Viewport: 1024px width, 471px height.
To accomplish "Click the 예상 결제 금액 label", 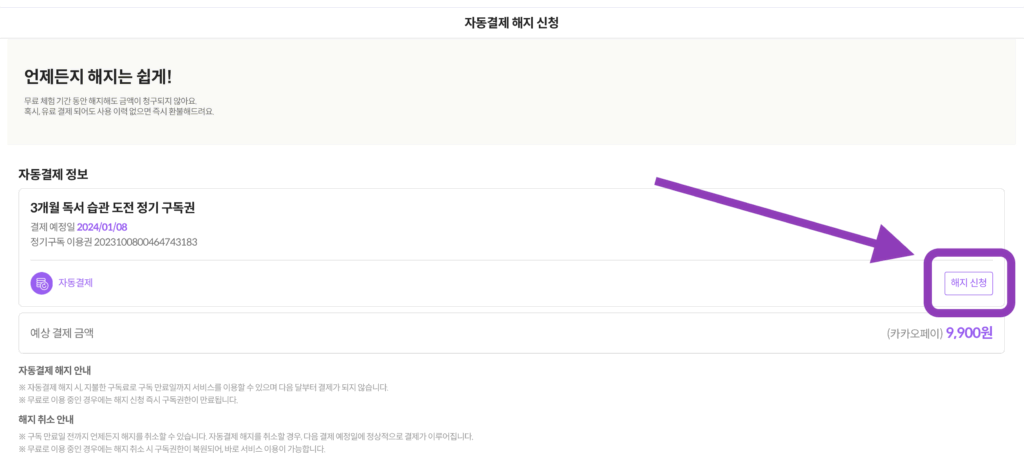I will pyautogui.click(x=69, y=332).
